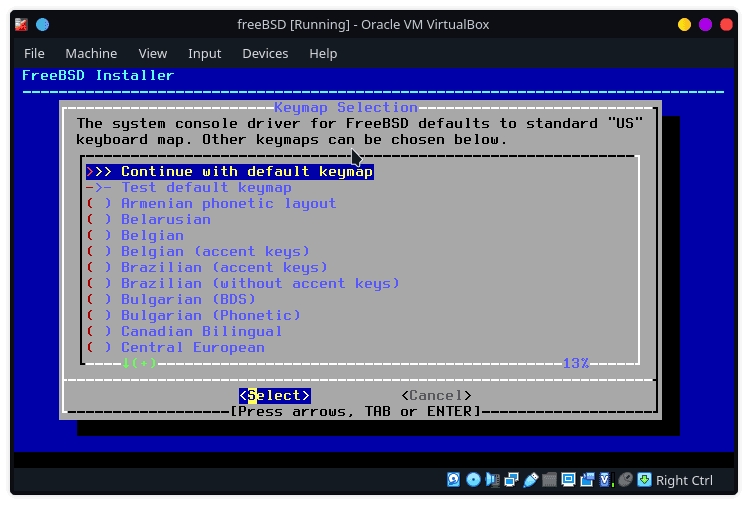The width and height of the screenshot is (748, 505).
Task: Select Armenian phonetic layout radio option
Action: tap(211, 204)
